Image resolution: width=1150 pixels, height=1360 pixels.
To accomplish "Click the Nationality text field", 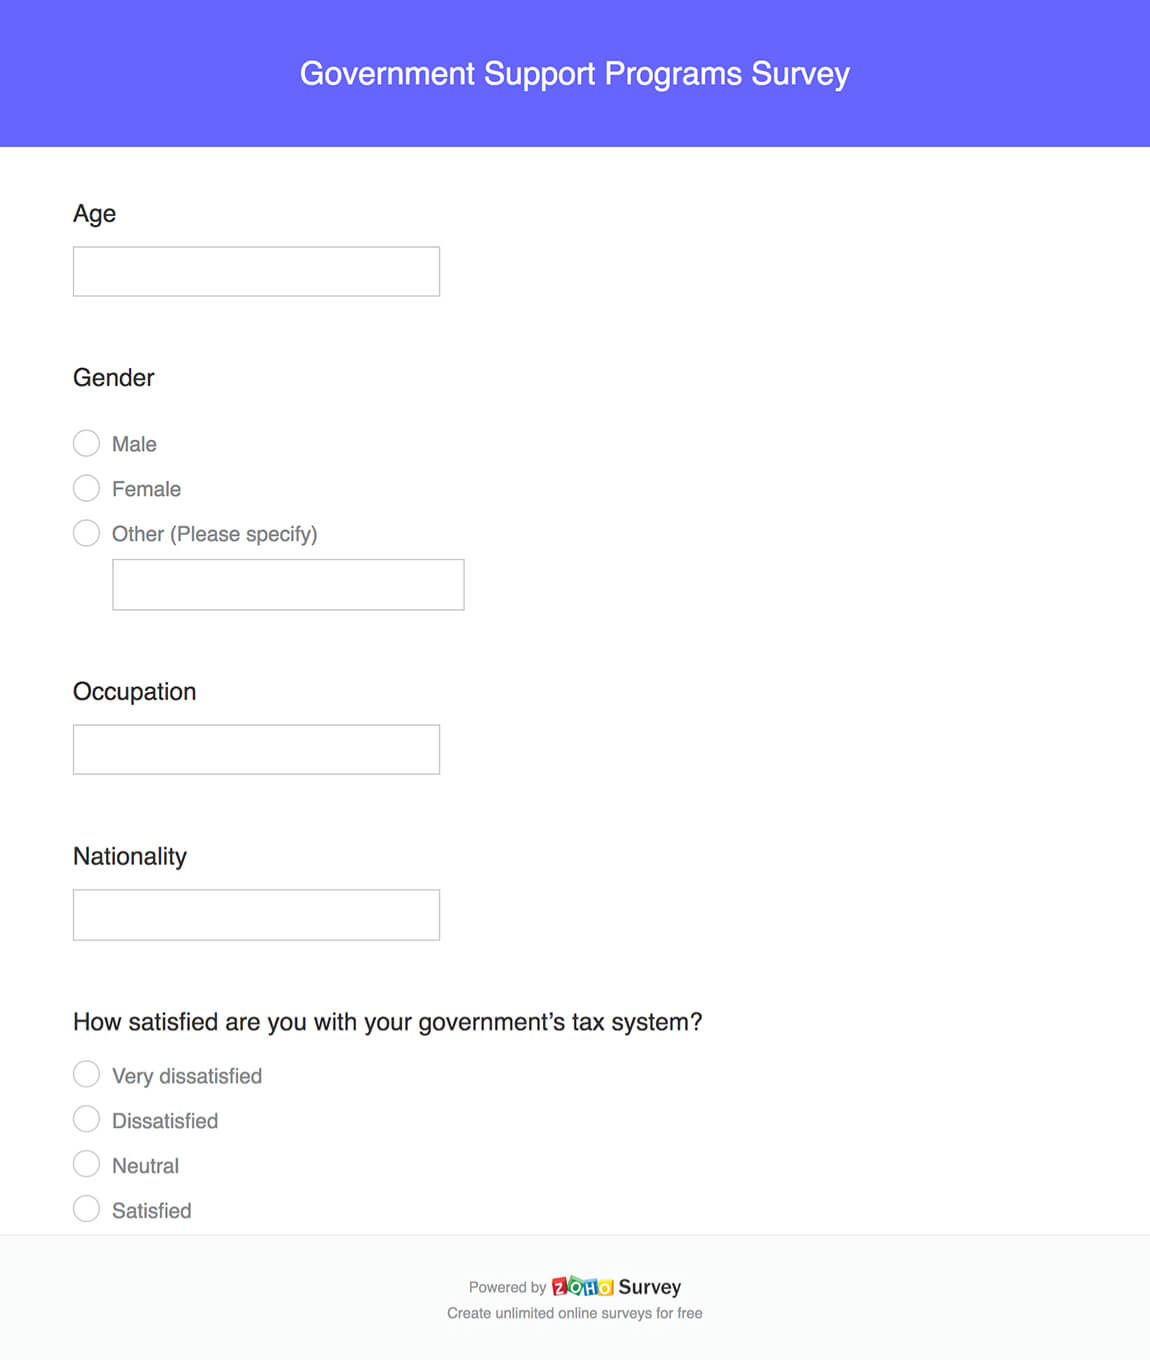I will (x=256, y=914).
